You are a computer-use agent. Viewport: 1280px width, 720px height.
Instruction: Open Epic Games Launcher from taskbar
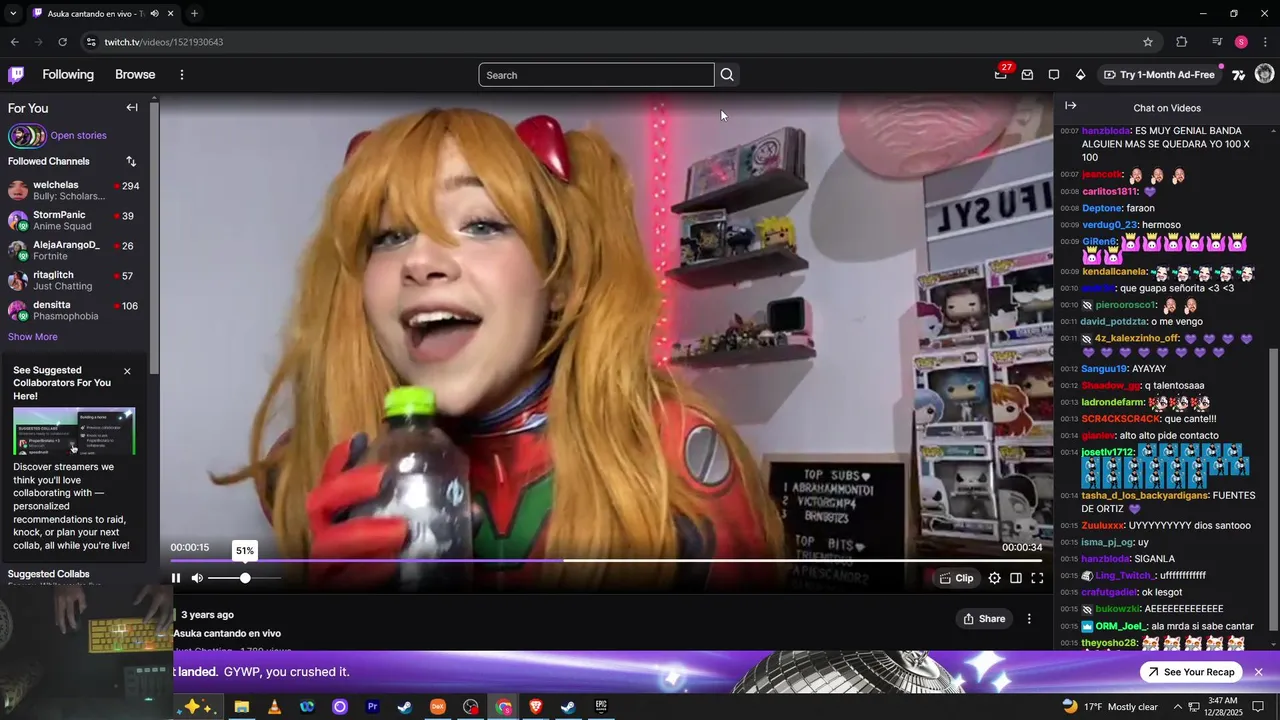(601, 707)
